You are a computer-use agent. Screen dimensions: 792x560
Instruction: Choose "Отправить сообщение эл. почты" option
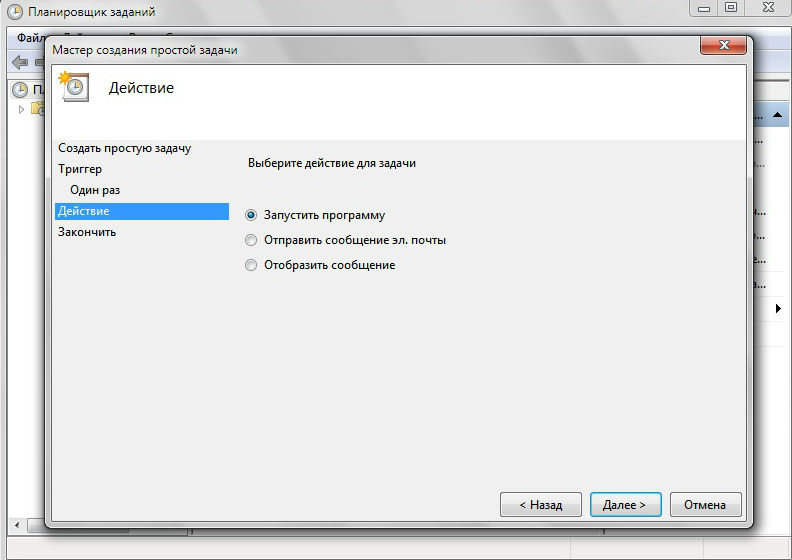pos(251,240)
